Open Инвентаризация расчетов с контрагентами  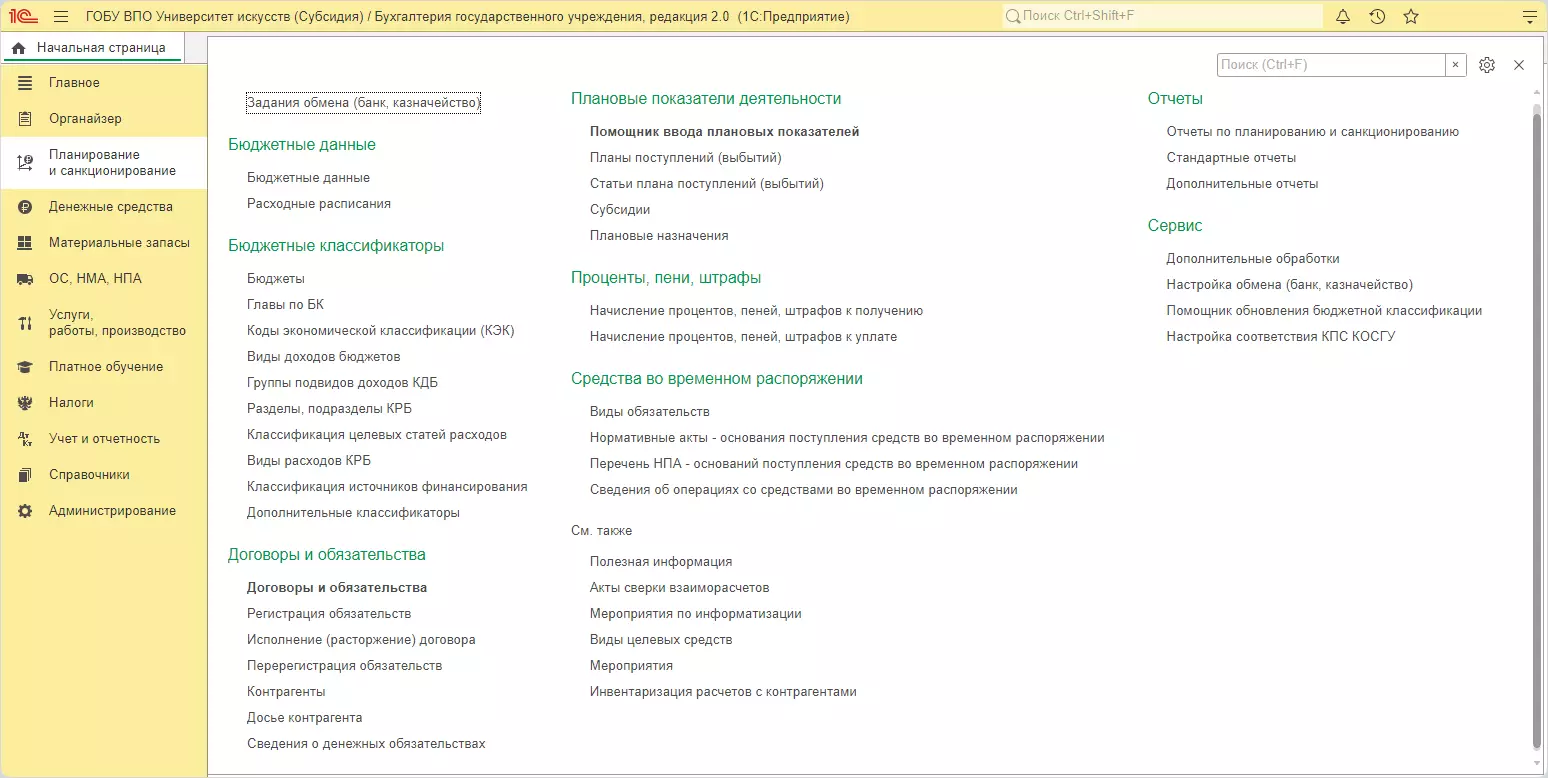(x=723, y=692)
